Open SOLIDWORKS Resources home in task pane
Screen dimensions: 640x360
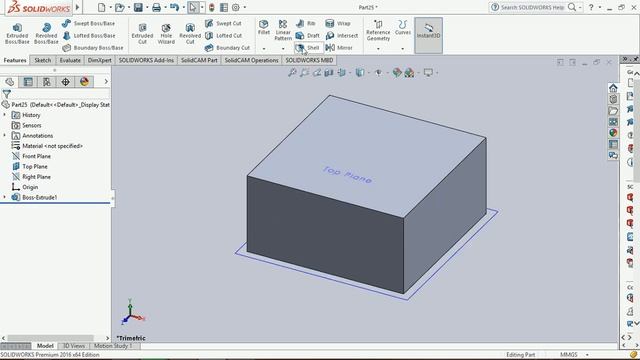(613, 88)
